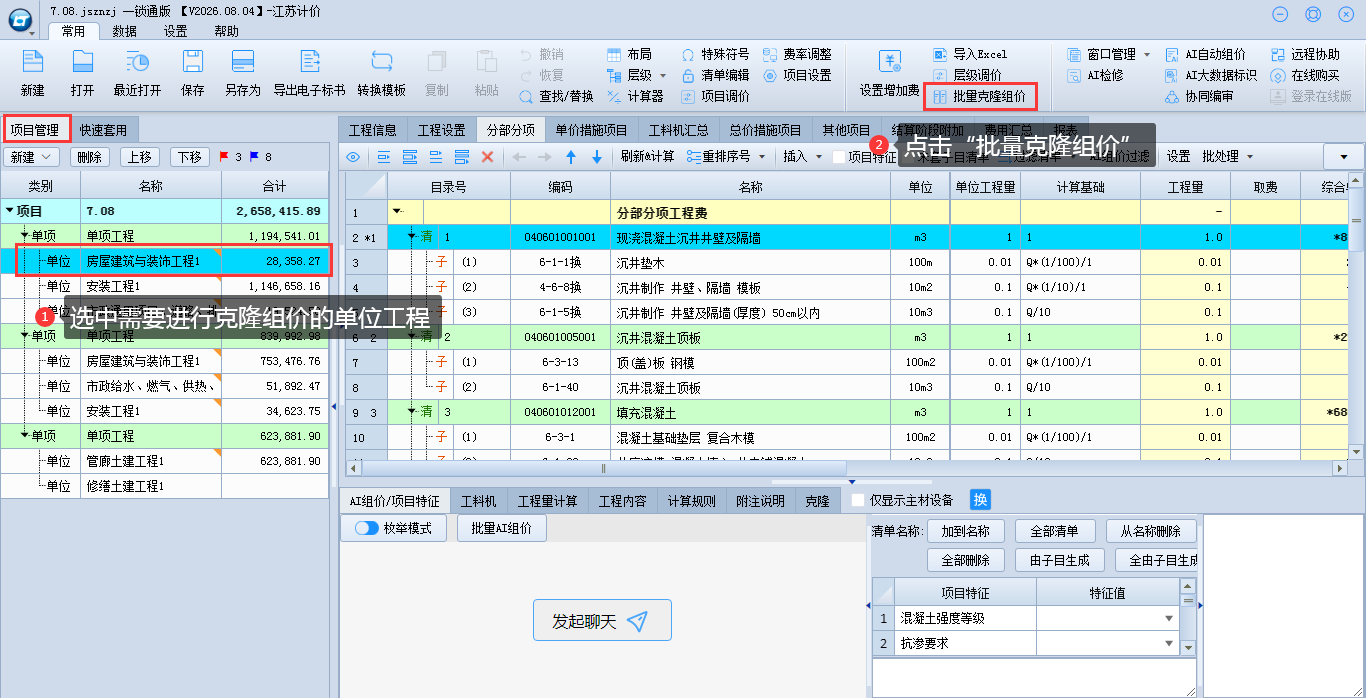The image size is (1366, 698).
Task: Open 特殊符号 special symbols
Action: pos(715,54)
